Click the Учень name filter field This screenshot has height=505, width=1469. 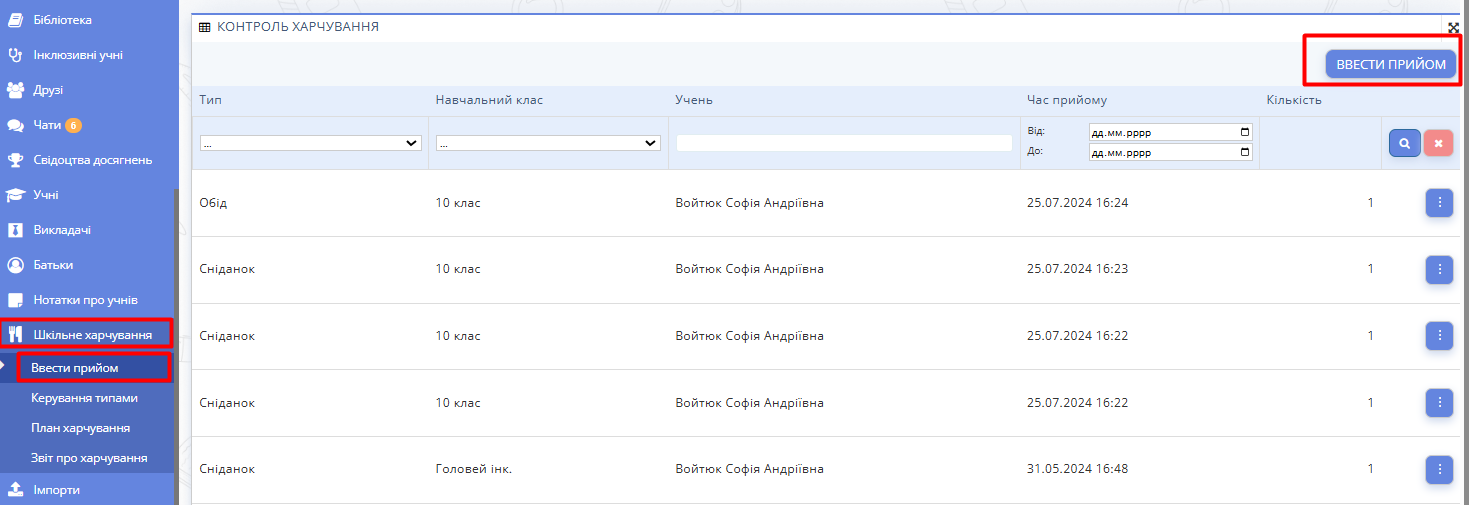(844, 143)
